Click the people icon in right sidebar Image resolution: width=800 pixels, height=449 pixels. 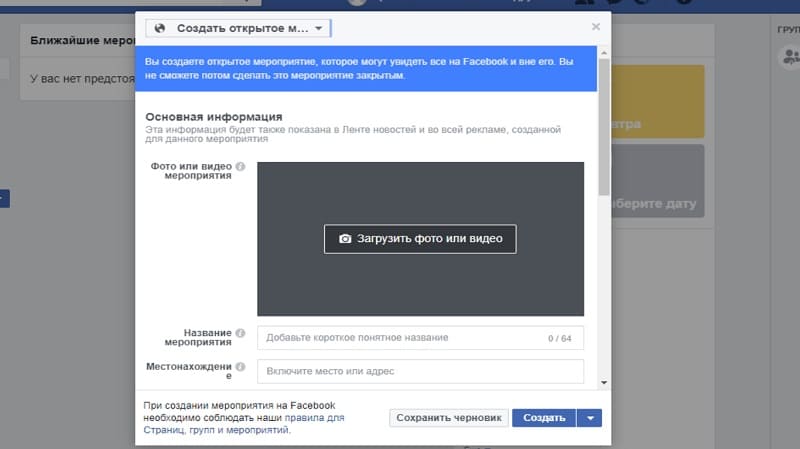[x=791, y=57]
